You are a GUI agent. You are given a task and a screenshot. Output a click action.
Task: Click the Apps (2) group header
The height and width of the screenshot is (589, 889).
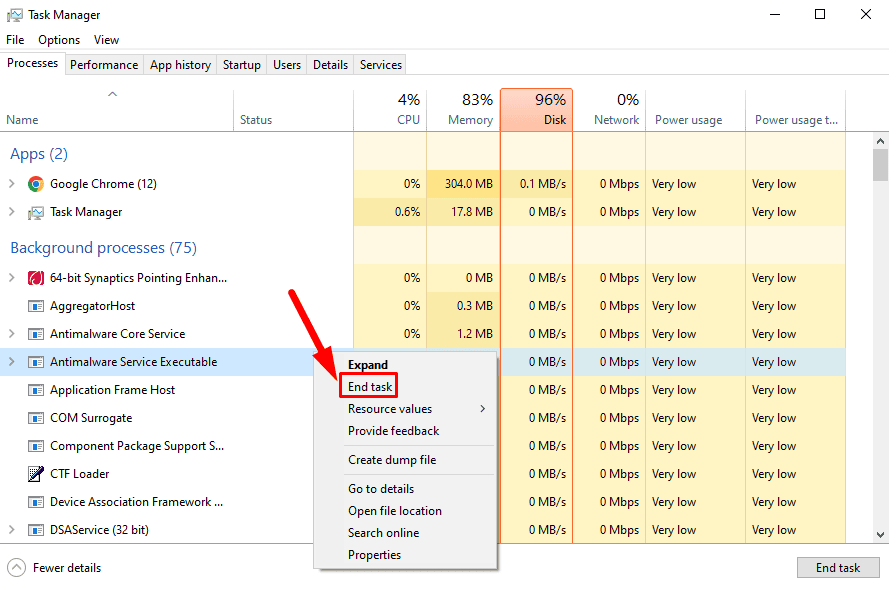39,154
